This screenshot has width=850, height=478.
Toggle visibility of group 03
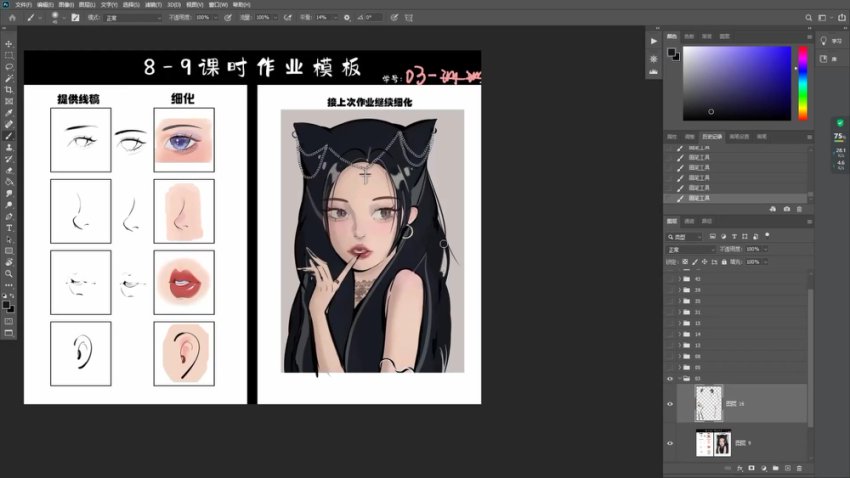pyautogui.click(x=671, y=379)
